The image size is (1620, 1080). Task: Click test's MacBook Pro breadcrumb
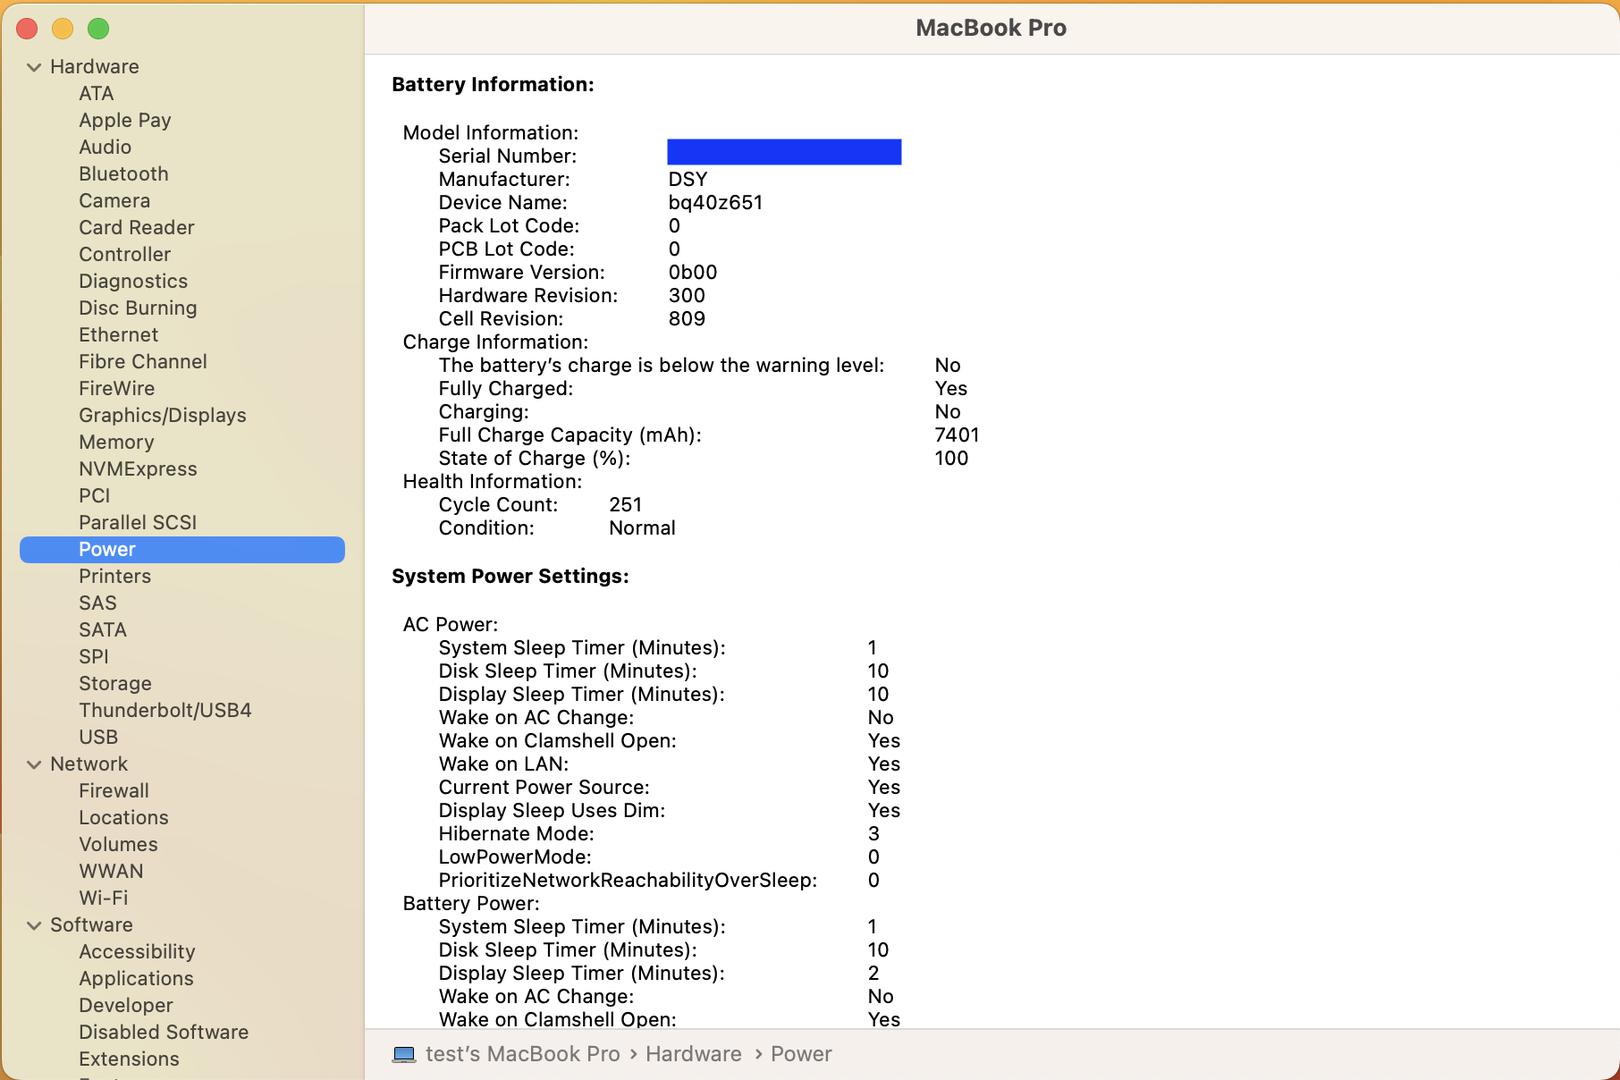coord(522,1054)
